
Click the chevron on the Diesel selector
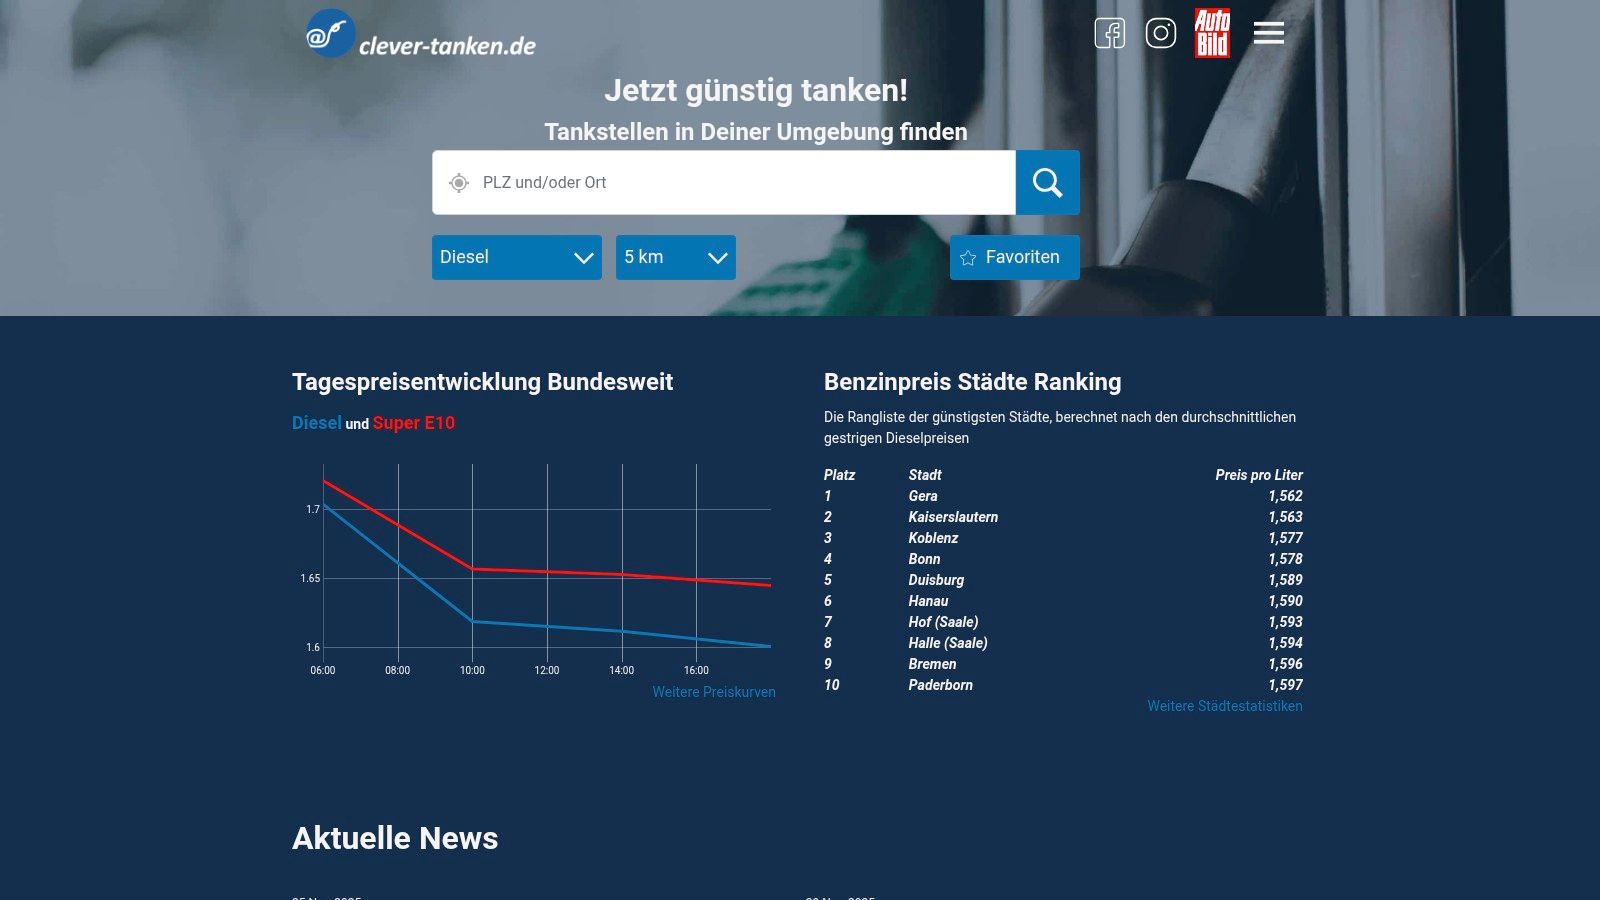pyautogui.click(x=583, y=257)
